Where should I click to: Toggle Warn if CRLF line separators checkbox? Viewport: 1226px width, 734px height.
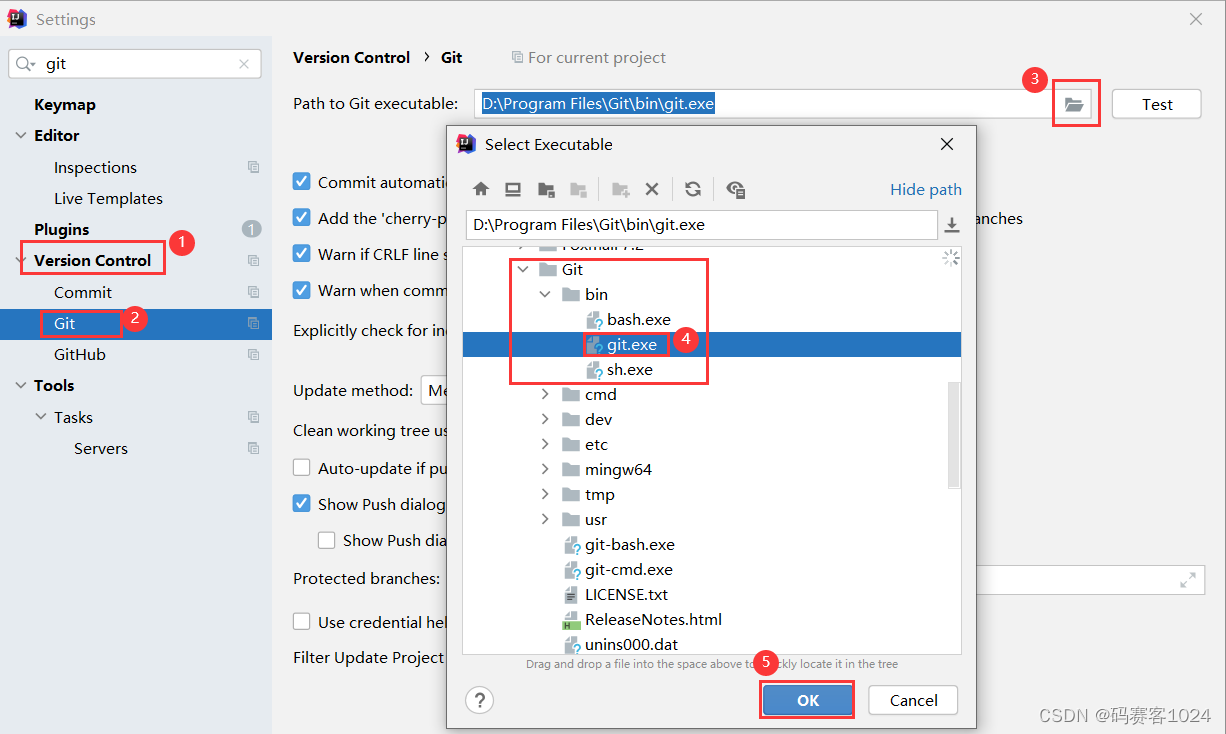tap(301, 253)
